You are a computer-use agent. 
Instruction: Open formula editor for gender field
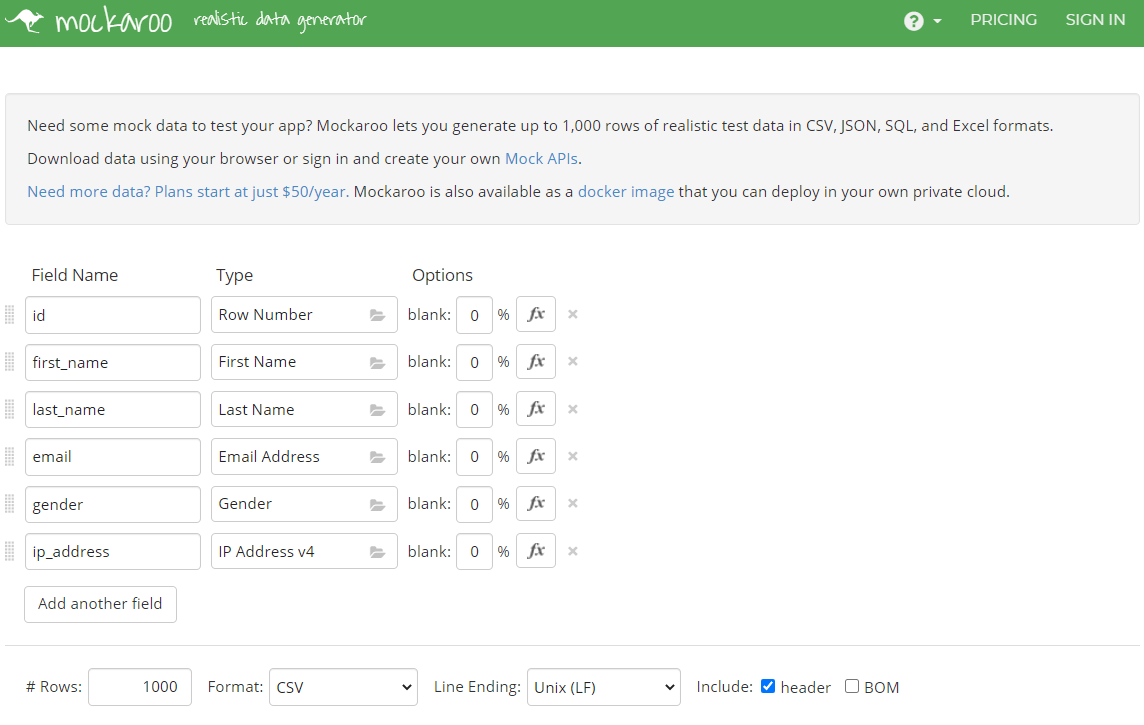[x=536, y=503]
